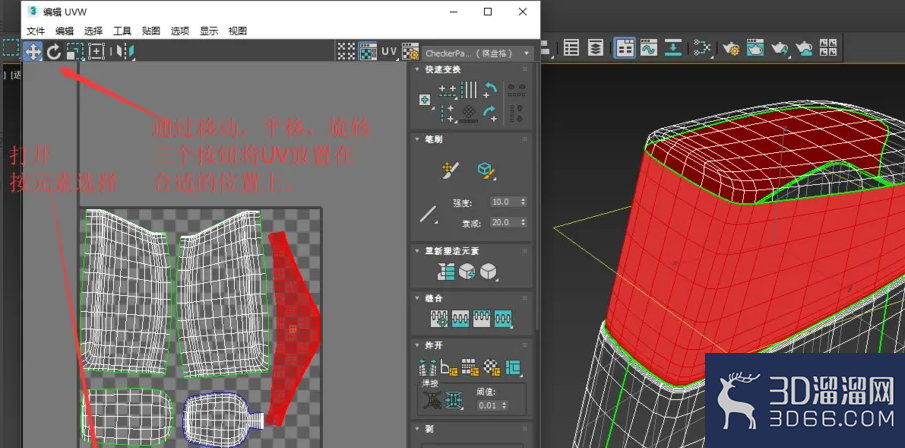The image size is (905, 448).
Task: Click the Stitch to Target button in 缝合
Action: tap(439, 318)
